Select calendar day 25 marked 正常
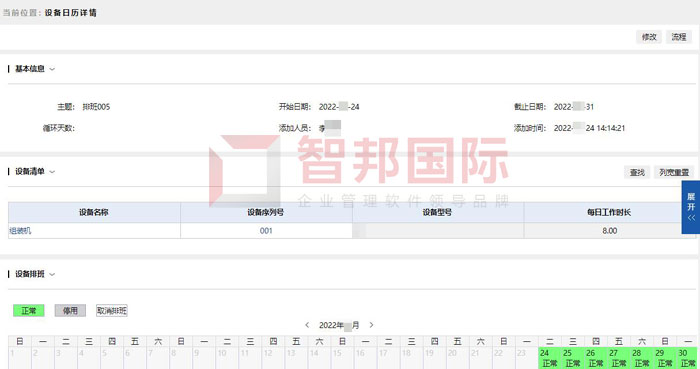 [573, 358]
